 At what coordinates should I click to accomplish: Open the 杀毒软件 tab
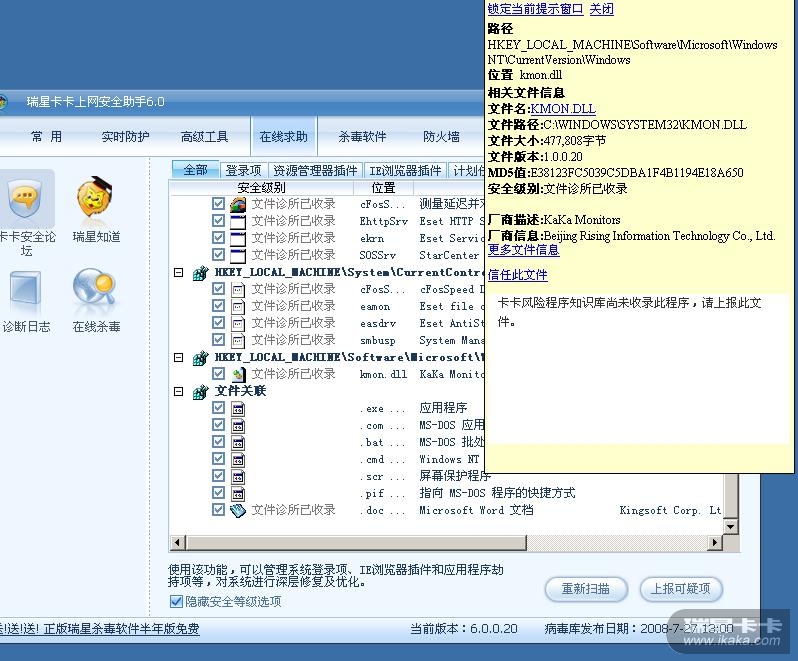click(x=362, y=136)
